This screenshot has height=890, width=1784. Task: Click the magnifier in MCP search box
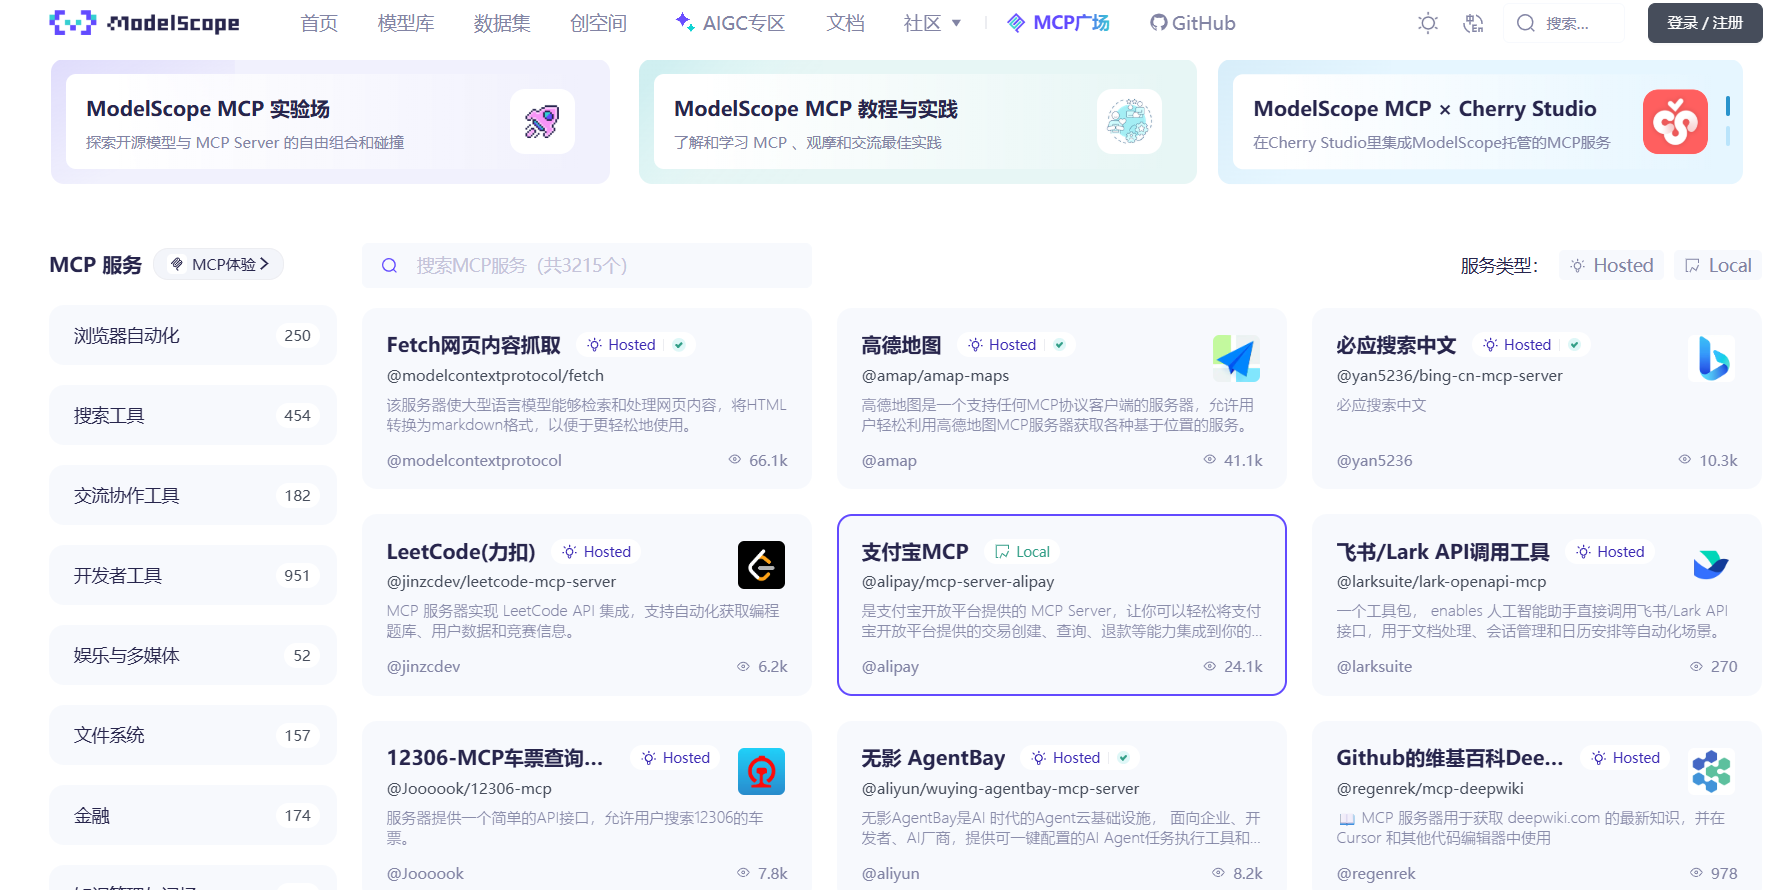(x=390, y=266)
